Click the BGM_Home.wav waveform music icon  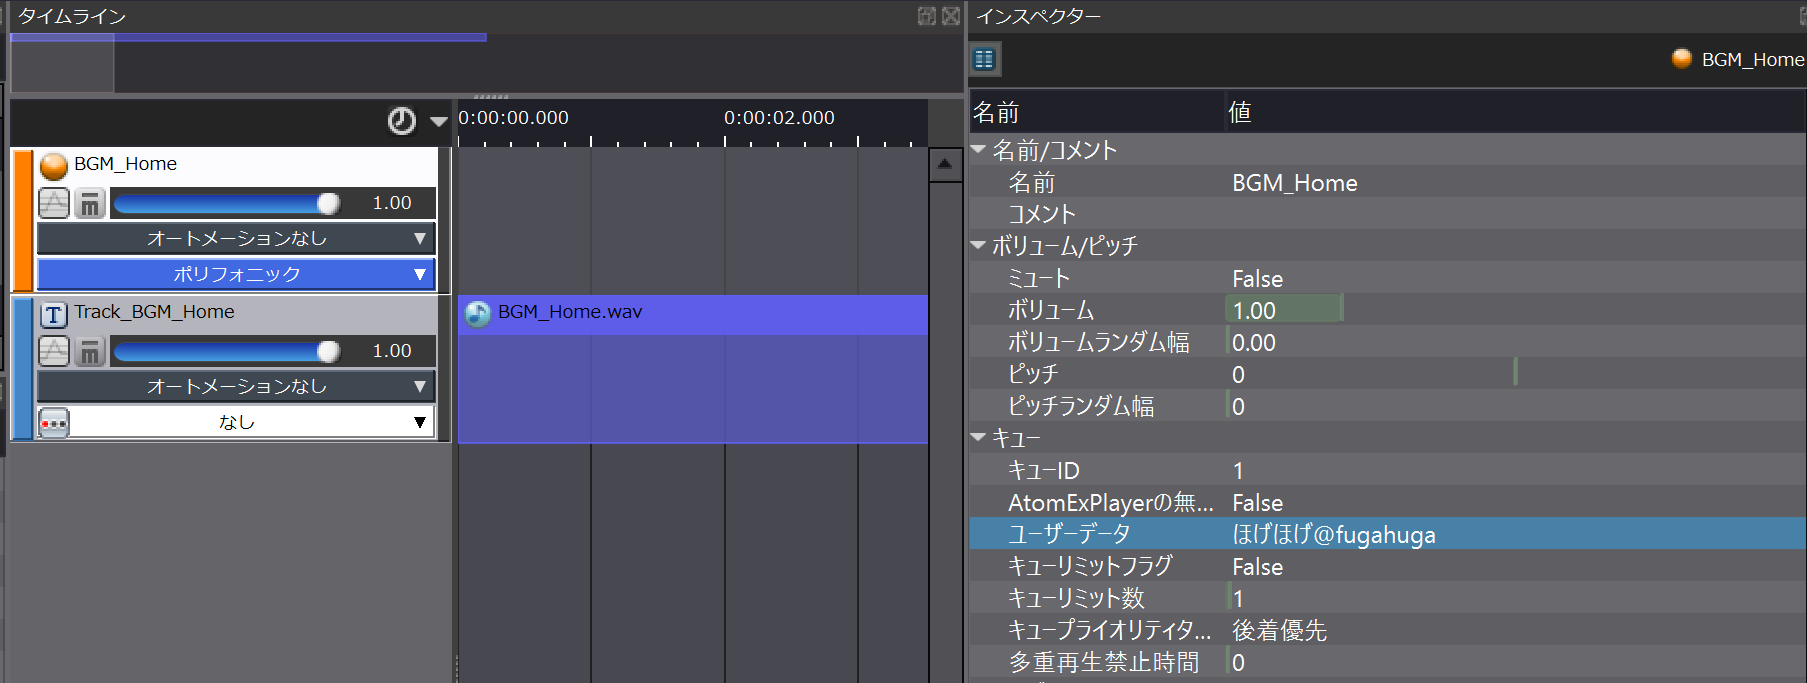478,314
